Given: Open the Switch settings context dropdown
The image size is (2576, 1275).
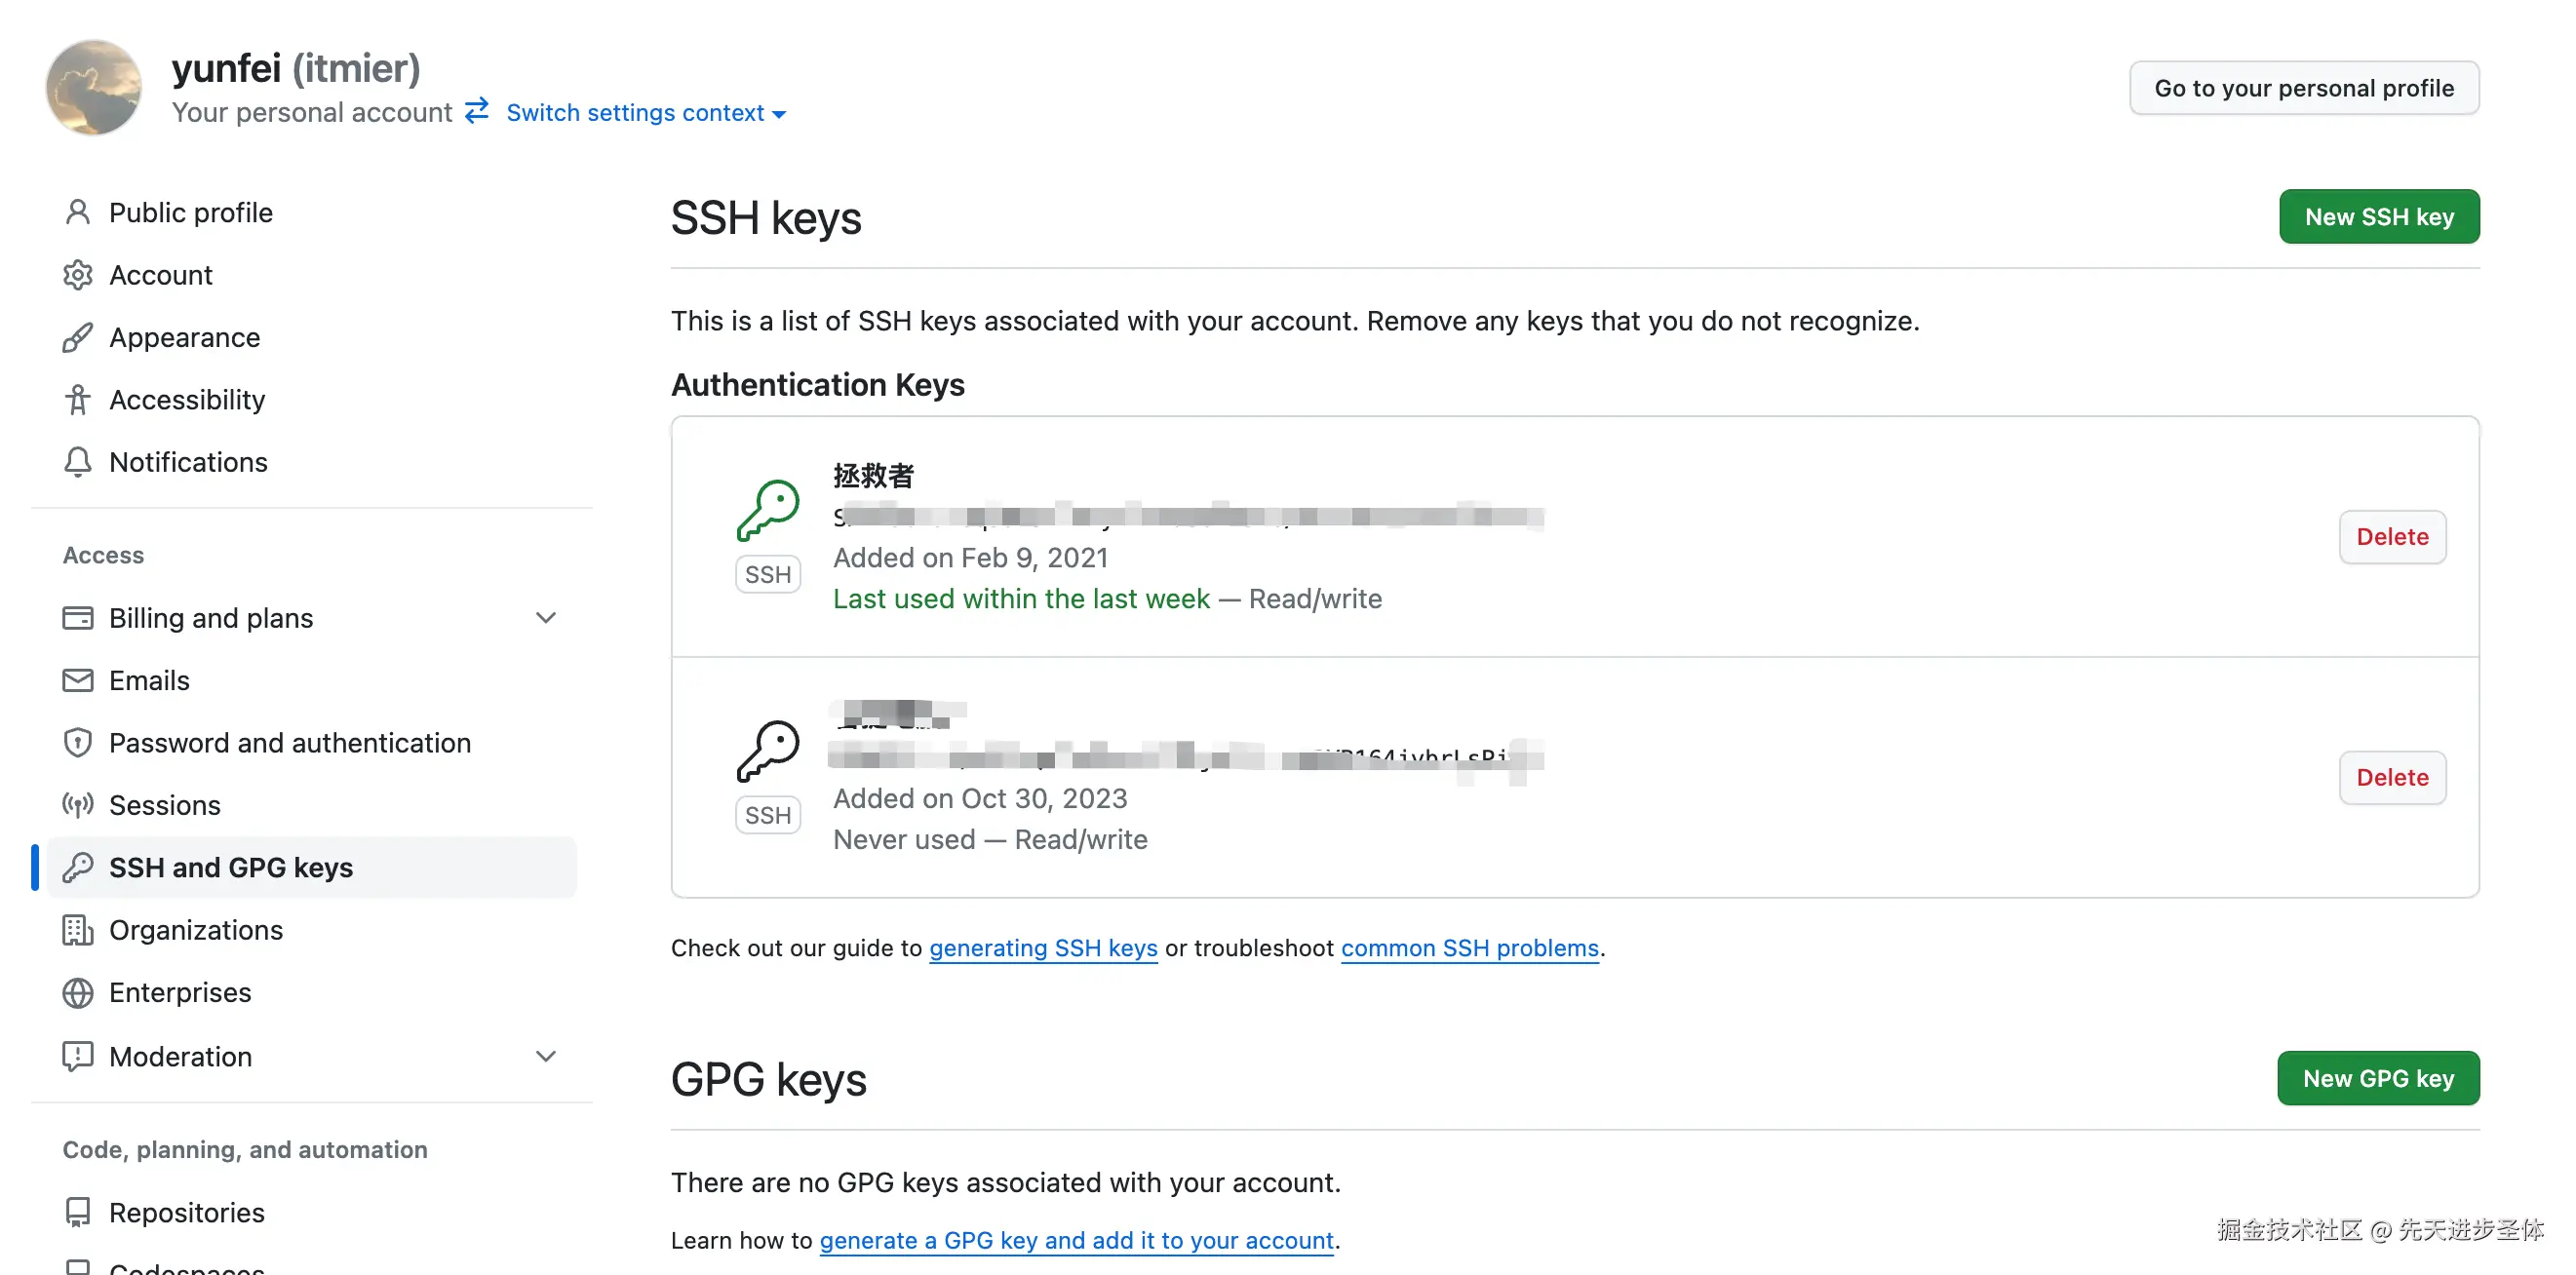Looking at the screenshot, I should coord(645,113).
